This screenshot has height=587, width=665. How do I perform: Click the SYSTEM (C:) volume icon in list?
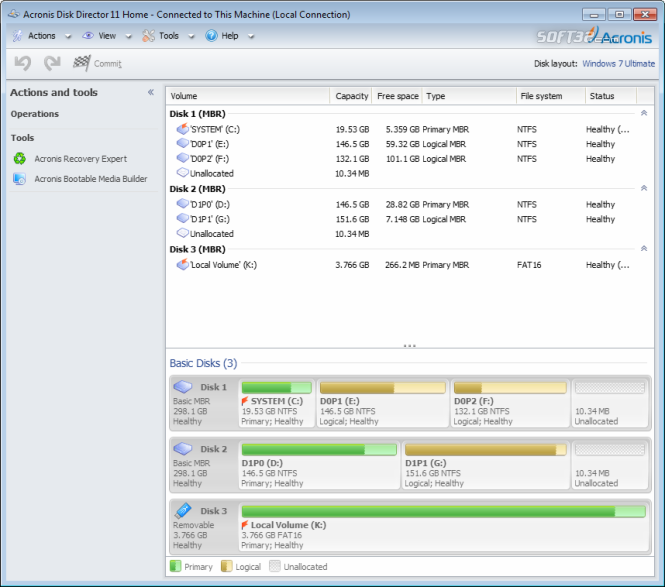182,129
